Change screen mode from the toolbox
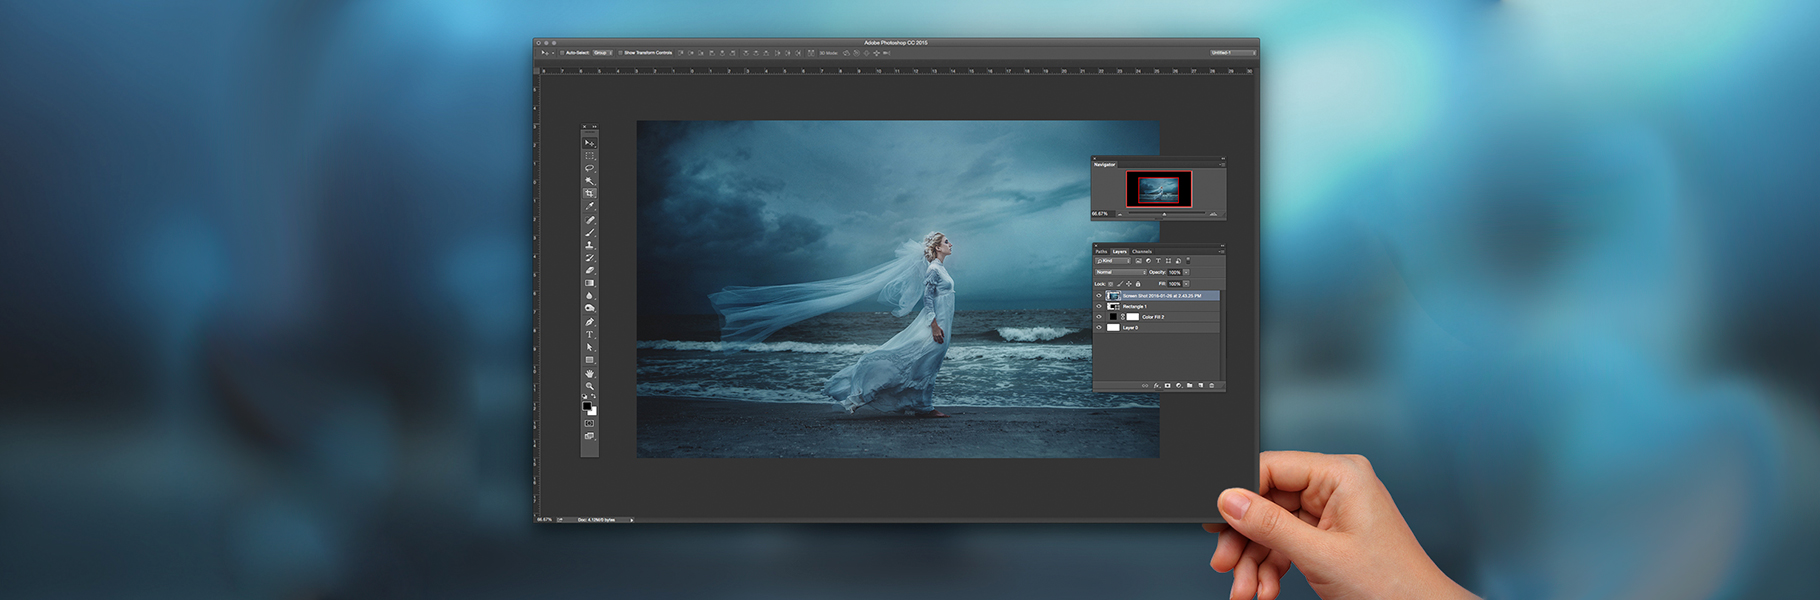Image resolution: width=1820 pixels, height=600 pixels. pyautogui.click(x=589, y=436)
